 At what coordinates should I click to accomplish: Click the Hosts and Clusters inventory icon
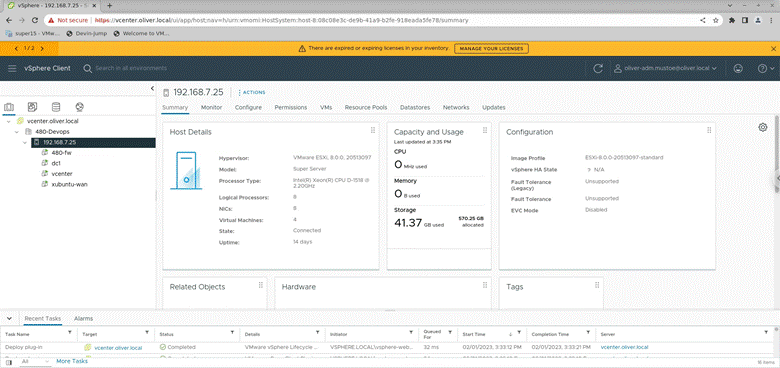pos(9,107)
